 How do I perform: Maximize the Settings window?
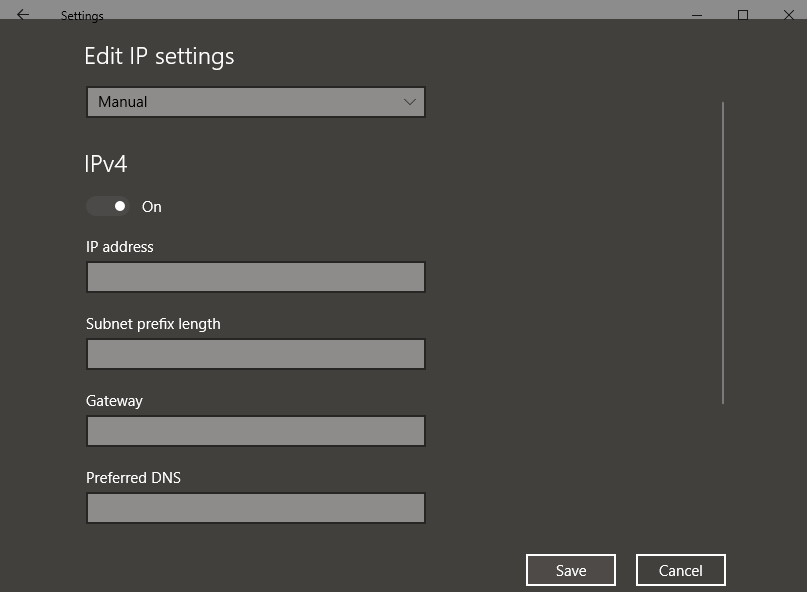point(743,14)
